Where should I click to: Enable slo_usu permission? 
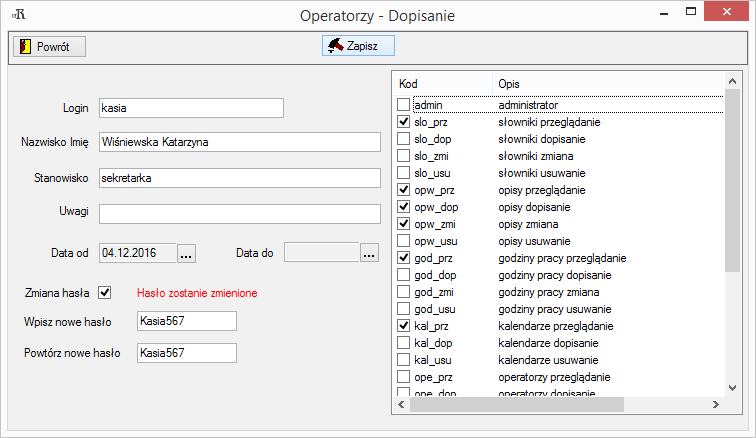404,173
